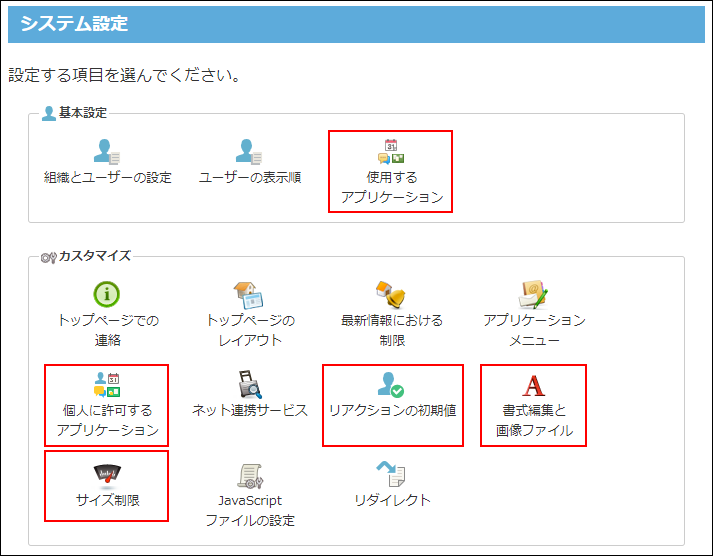Image resolution: width=713 pixels, height=556 pixels.
Task: Click the ユーザーの表示順 user icon
Action: point(249,151)
